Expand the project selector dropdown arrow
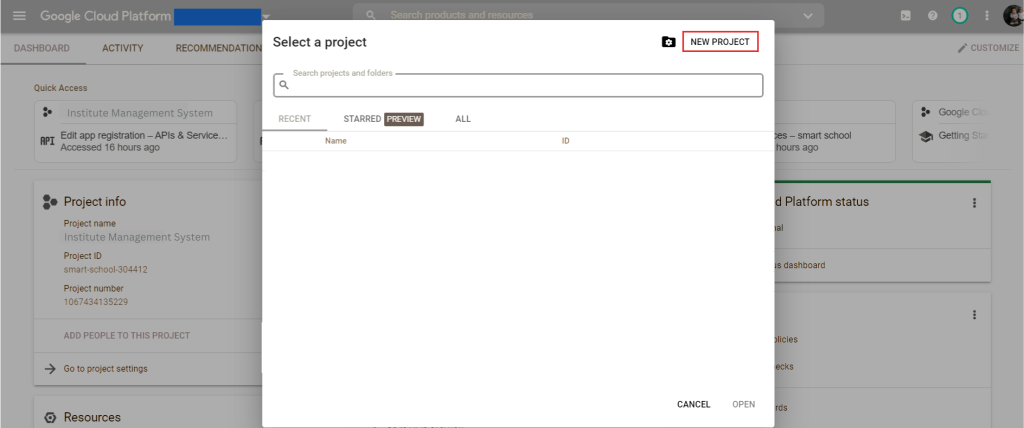 267,17
